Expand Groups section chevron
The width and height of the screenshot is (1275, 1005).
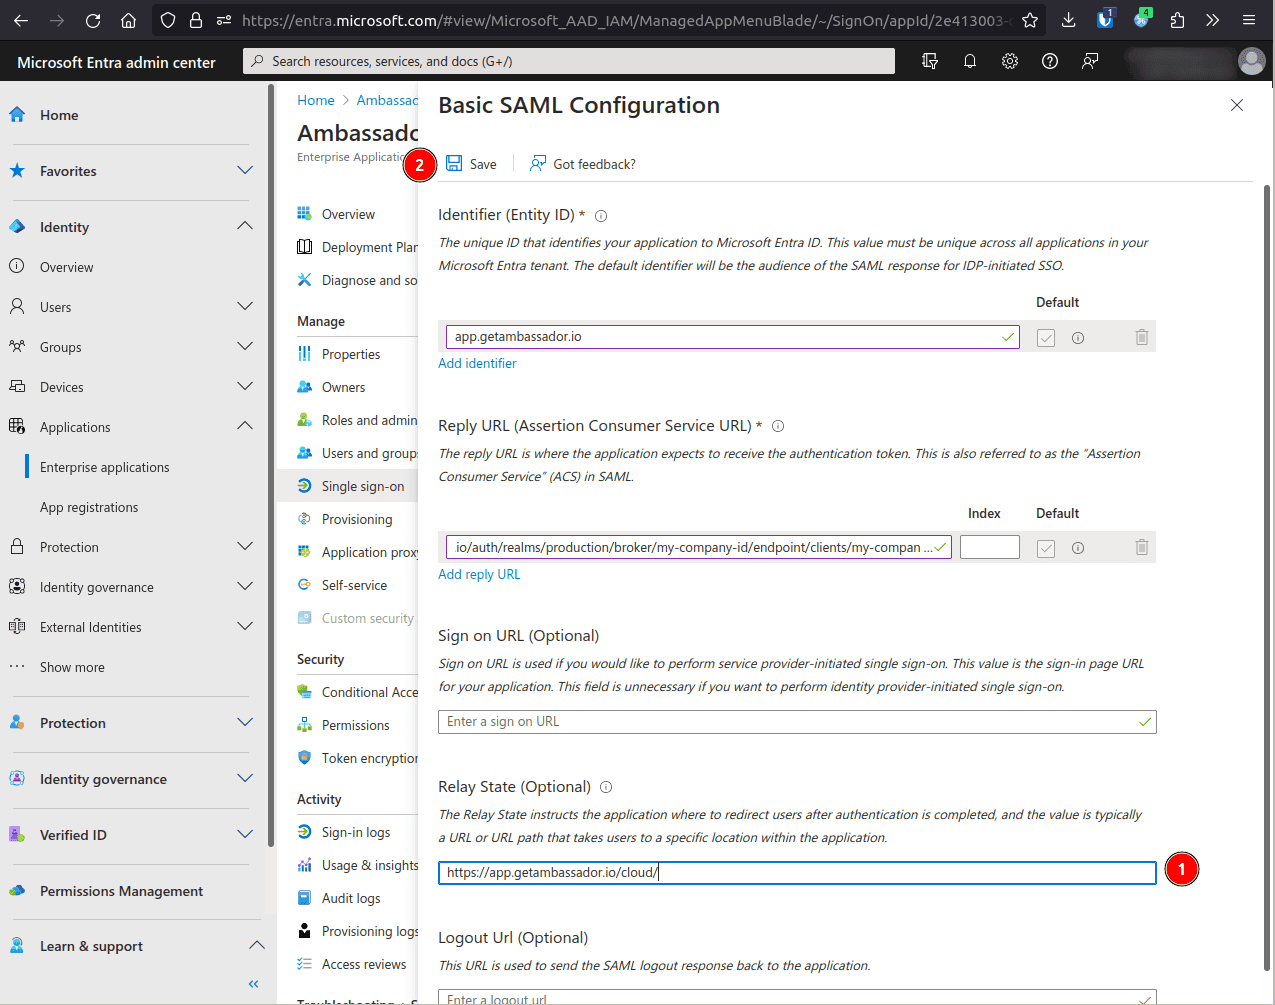click(245, 347)
